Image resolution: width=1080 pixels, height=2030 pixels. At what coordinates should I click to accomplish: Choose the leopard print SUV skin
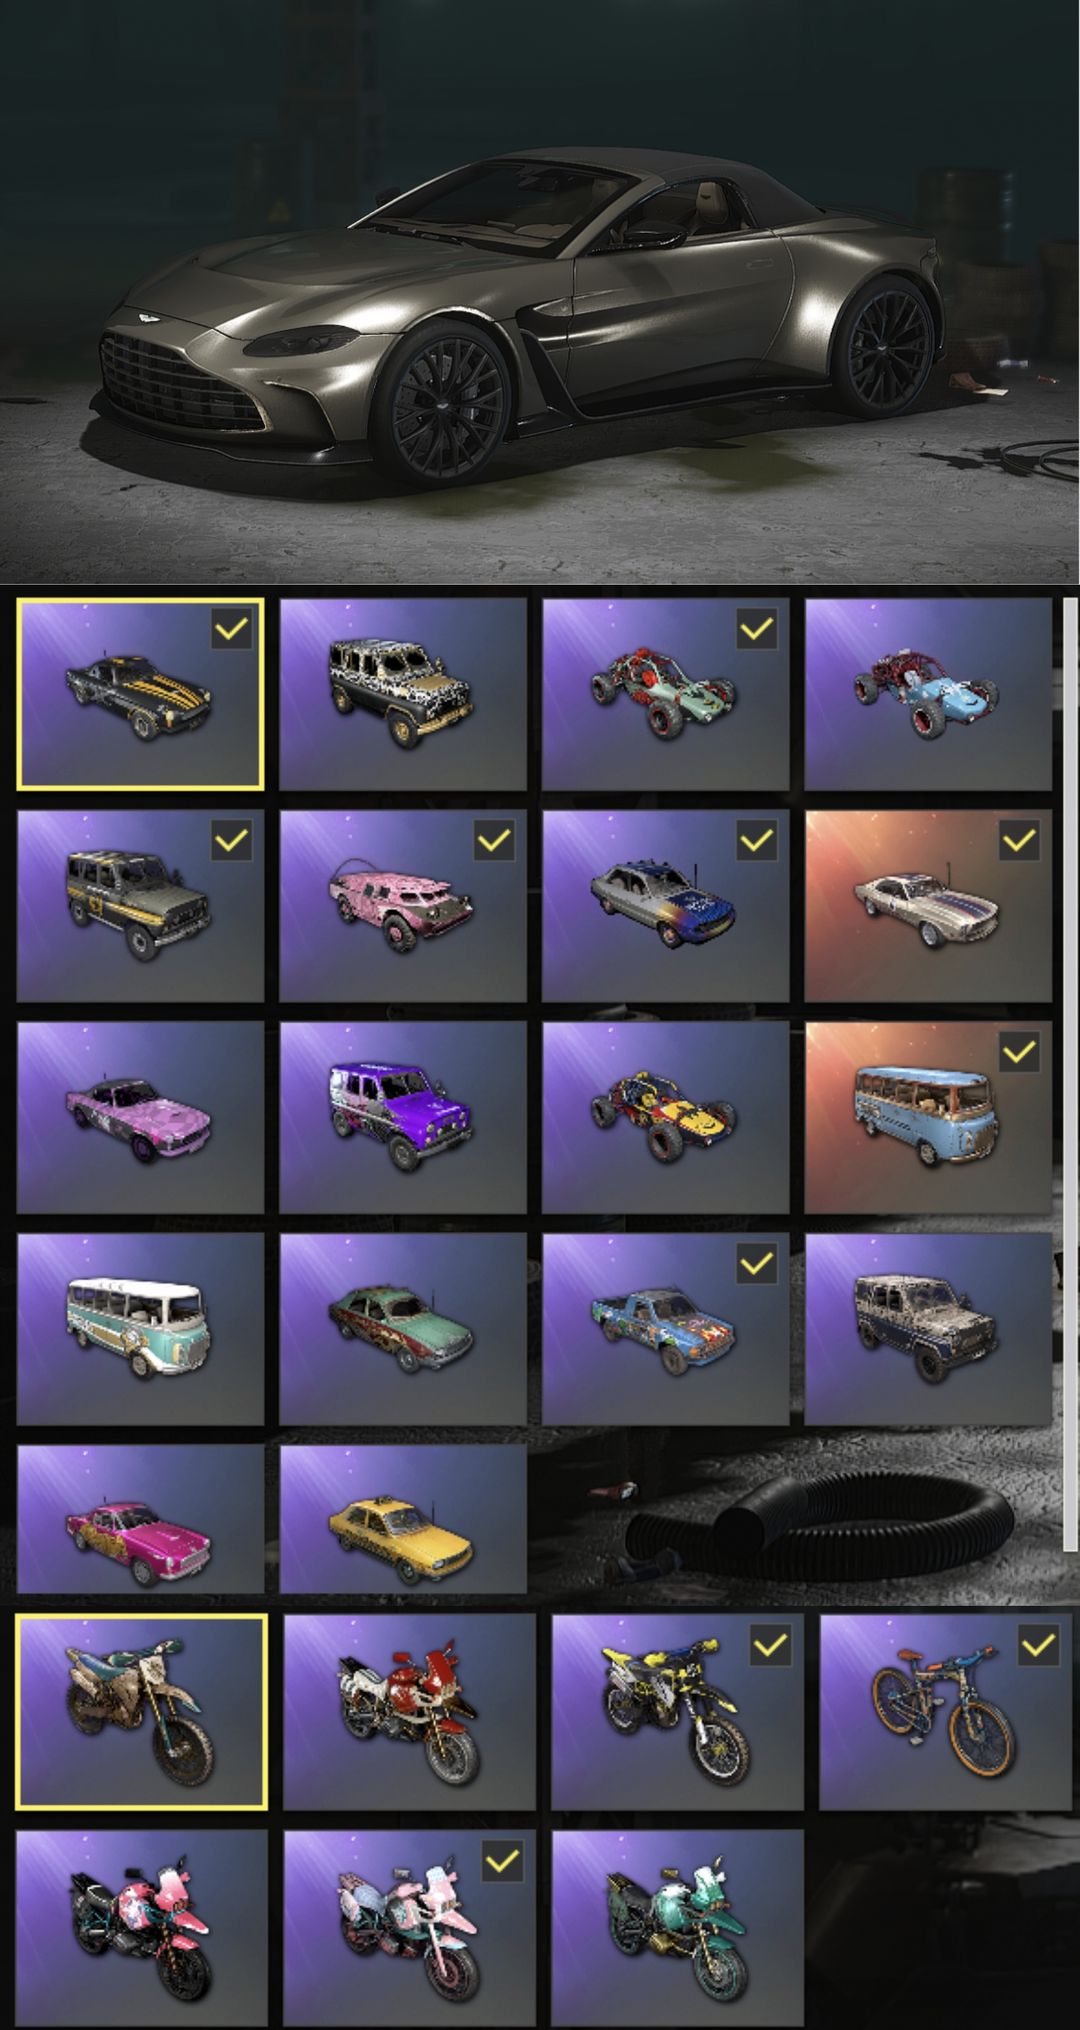point(403,694)
